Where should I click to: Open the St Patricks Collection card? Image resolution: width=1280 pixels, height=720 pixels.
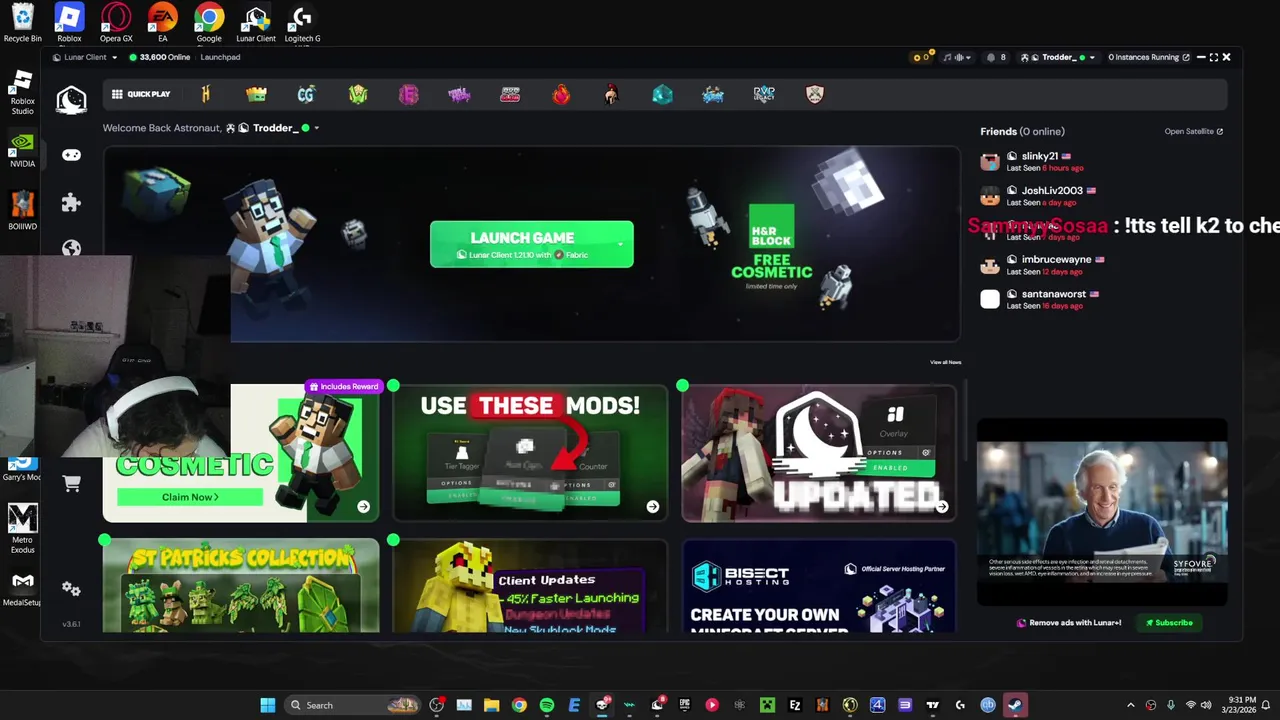[241, 586]
